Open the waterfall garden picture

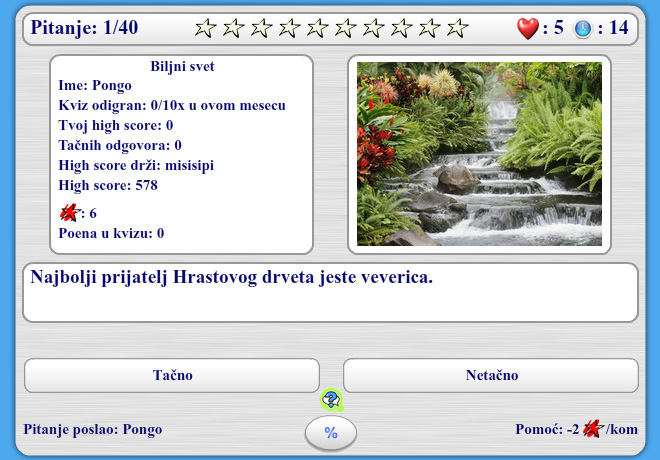click(479, 154)
